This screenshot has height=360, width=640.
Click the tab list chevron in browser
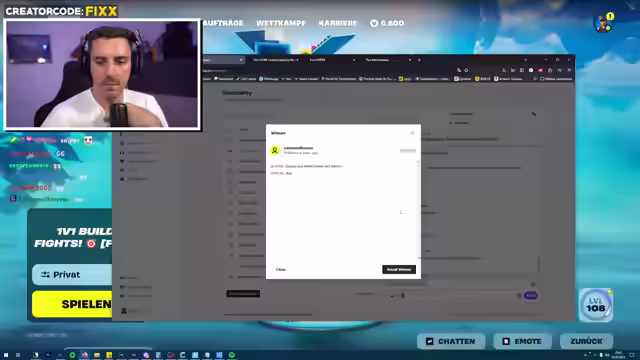coord(525,60)
